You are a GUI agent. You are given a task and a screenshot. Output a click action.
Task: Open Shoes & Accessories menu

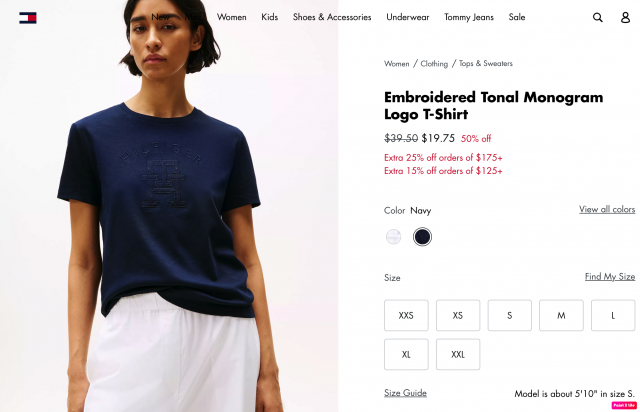point(332,17)
